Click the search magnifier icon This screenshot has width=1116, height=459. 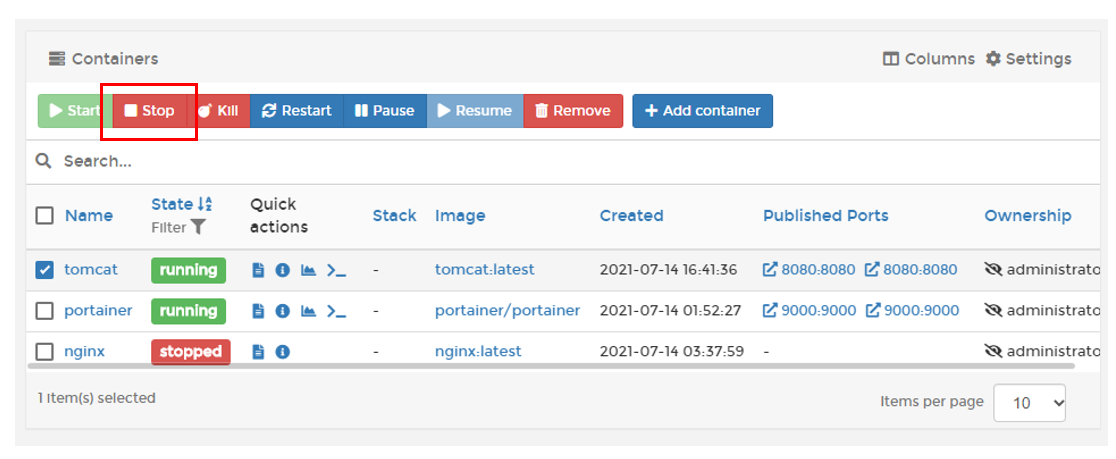coord(43,162)
